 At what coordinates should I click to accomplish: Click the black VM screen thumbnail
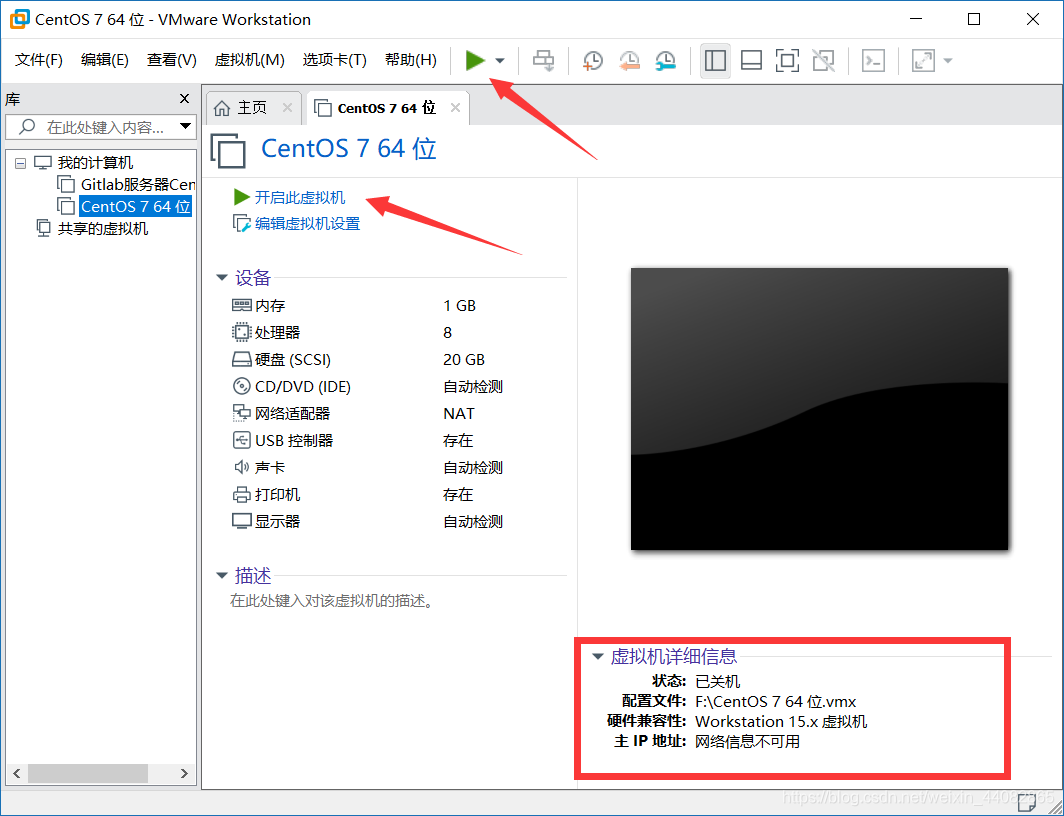pyautogui.click(x=819, y=408)
